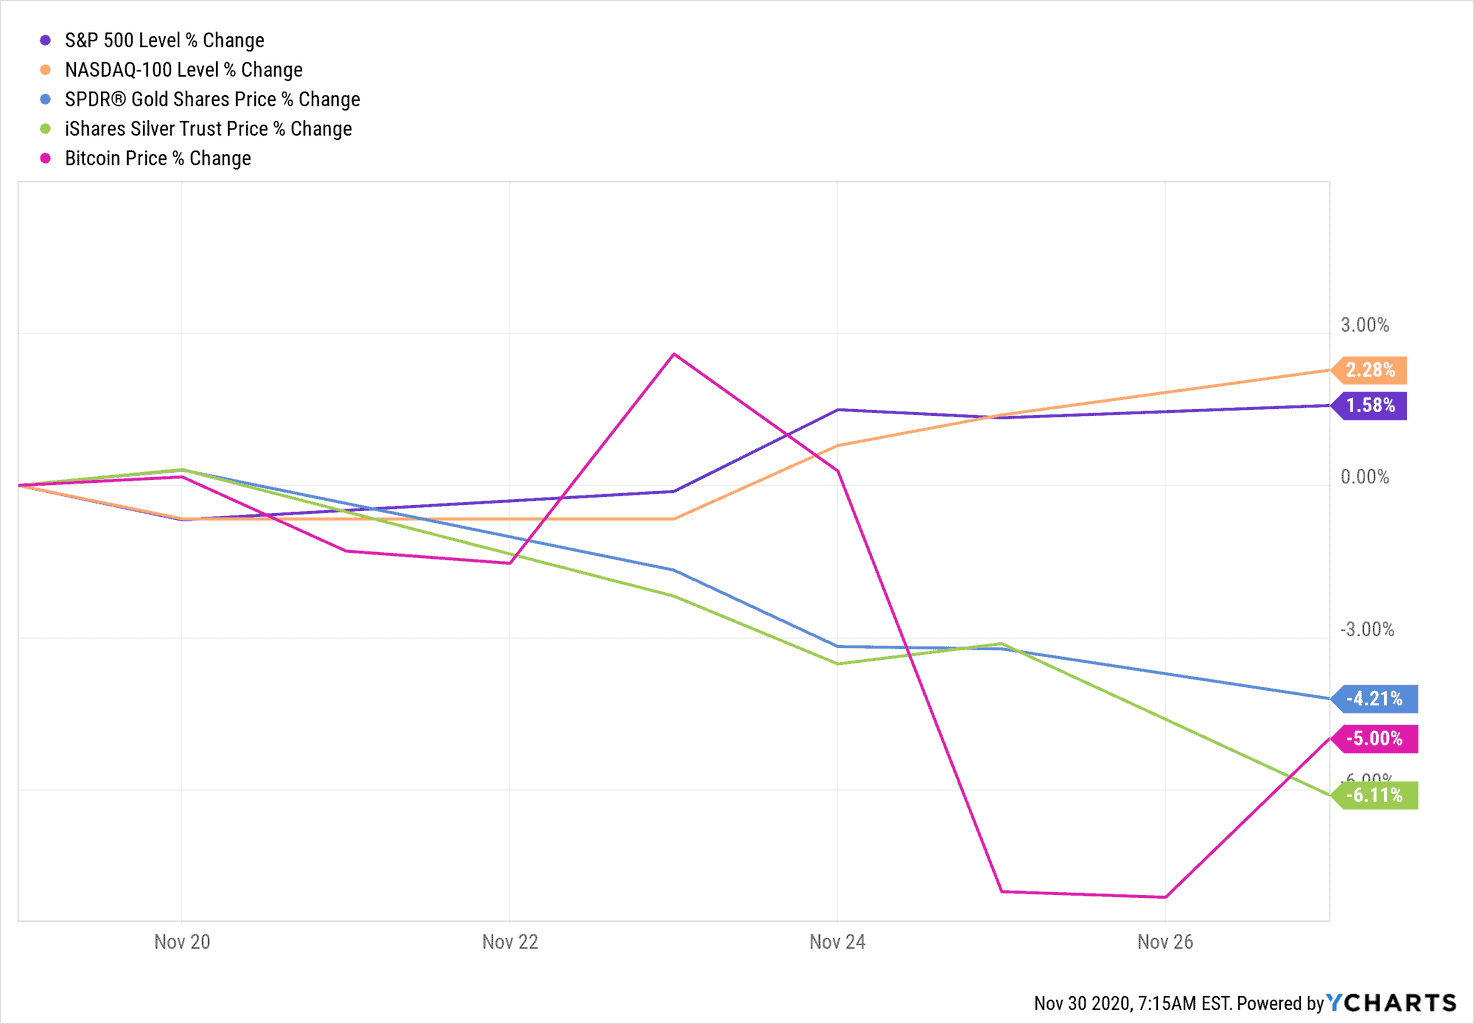The height and width of the screenshot is (1024, 1474).
Task: Click the orange 2.28% value flag
Action: click(x=1370, y=370)
